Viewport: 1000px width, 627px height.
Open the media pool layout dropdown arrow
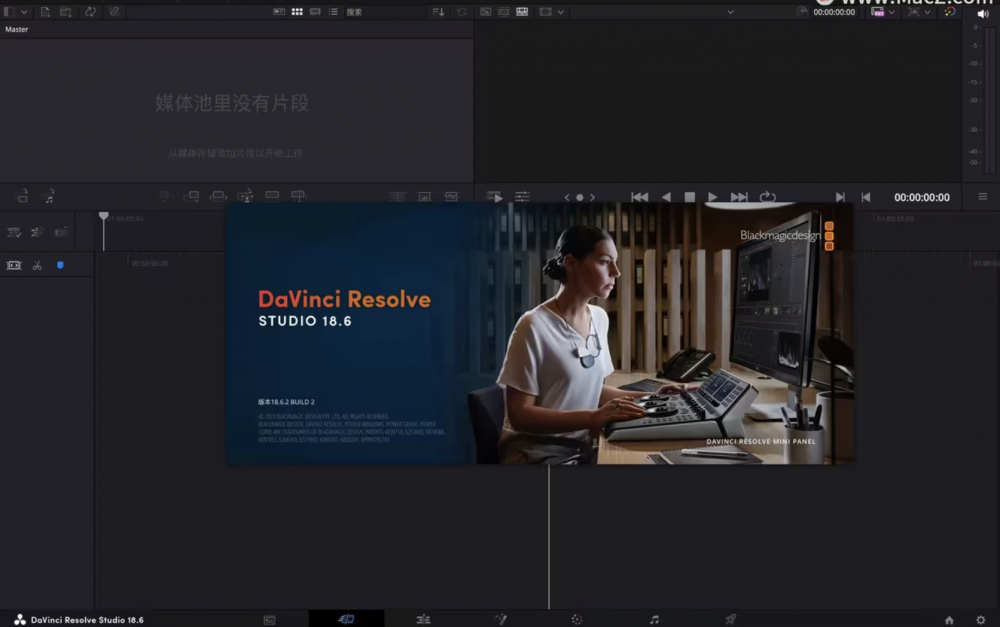[x=24, y=12]
